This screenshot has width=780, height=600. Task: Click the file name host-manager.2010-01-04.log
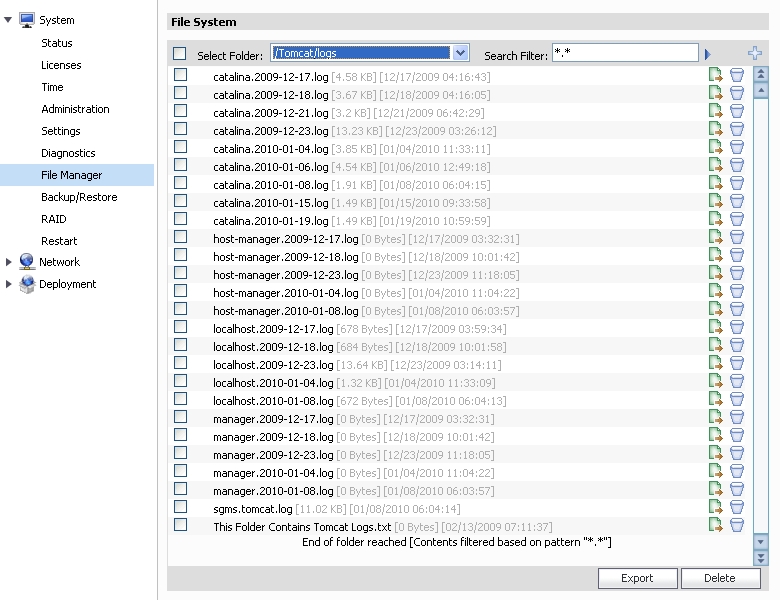(286, 293)
